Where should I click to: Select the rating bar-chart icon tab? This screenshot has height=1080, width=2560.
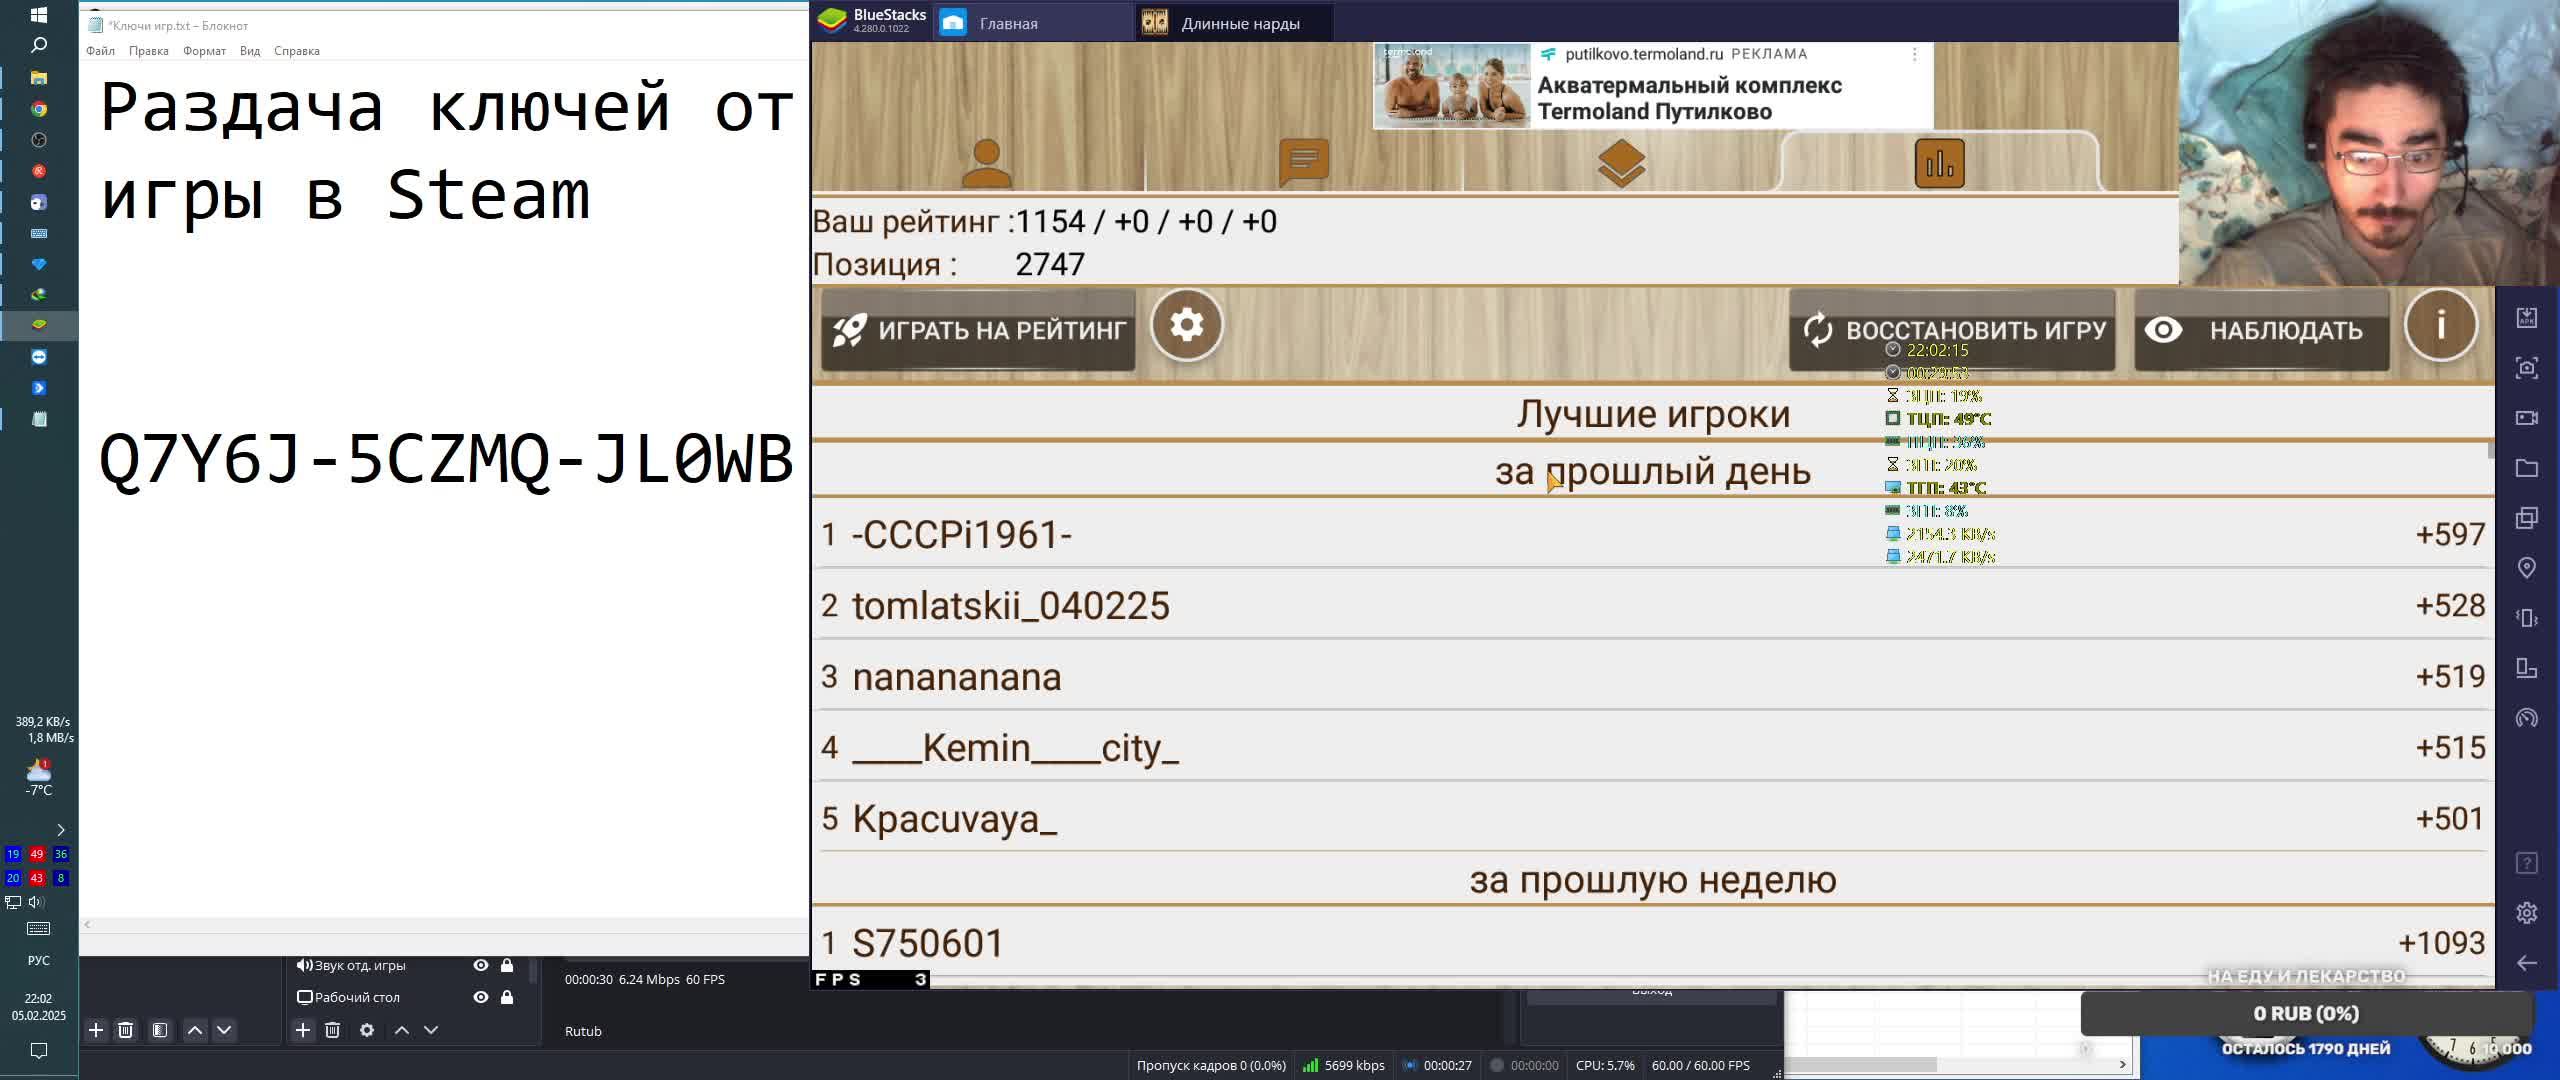pos(1939,163)
